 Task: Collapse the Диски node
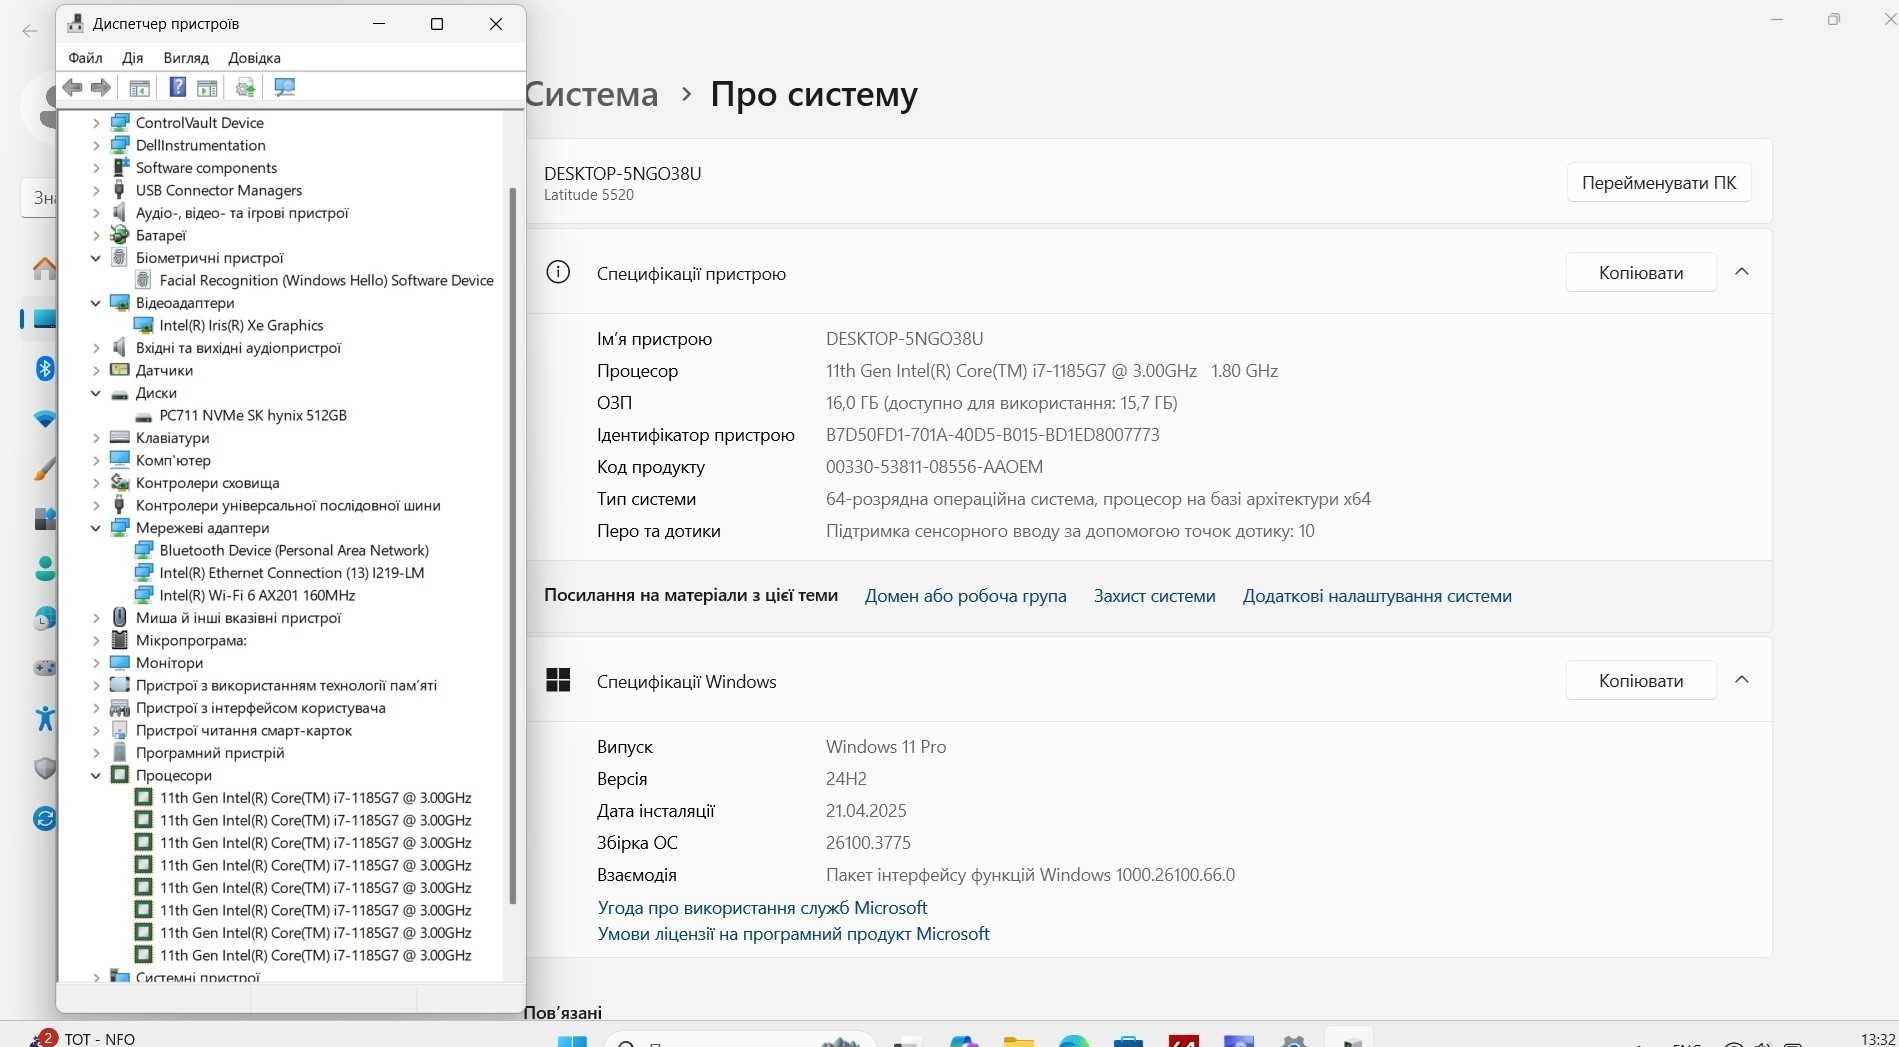[96, 393]
